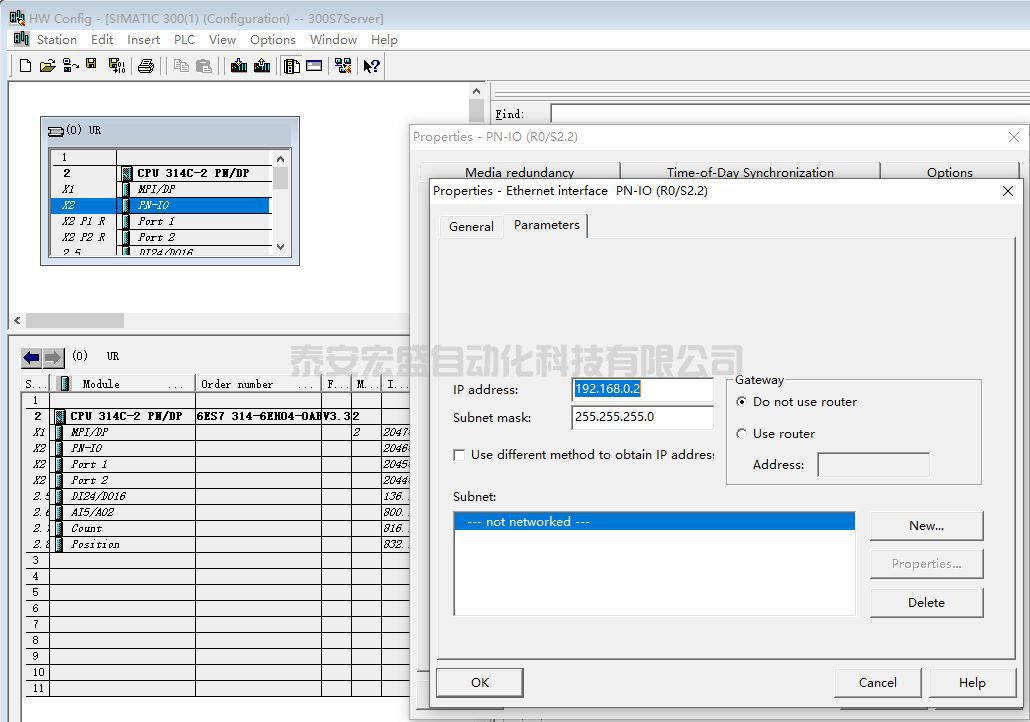This screenshot has width=1030, height=722.
Task: Select the Use router radio button
Action: click(742, 434)
